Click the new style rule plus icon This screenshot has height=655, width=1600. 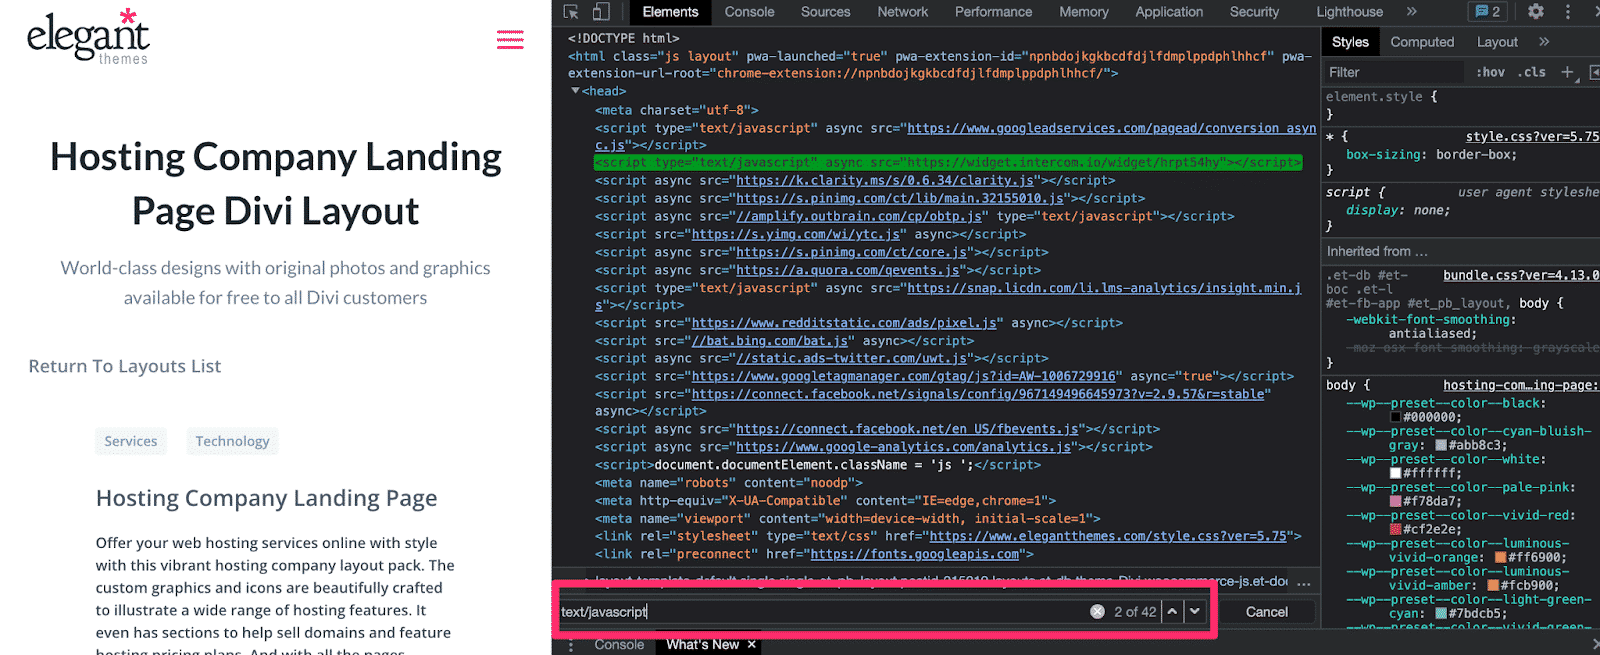click(x=1567, y=72)
